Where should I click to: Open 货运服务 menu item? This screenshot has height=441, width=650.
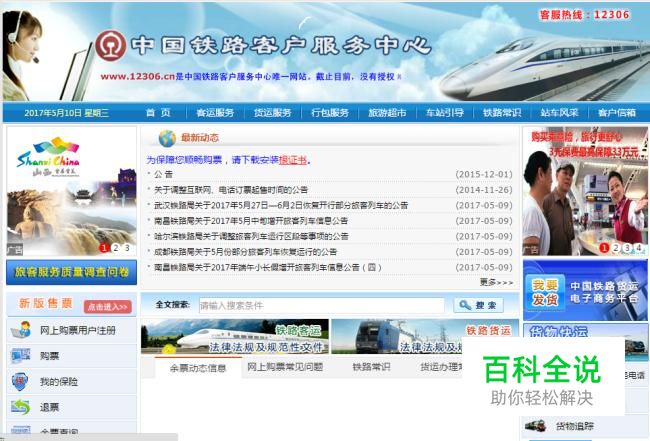coord(272,113)
